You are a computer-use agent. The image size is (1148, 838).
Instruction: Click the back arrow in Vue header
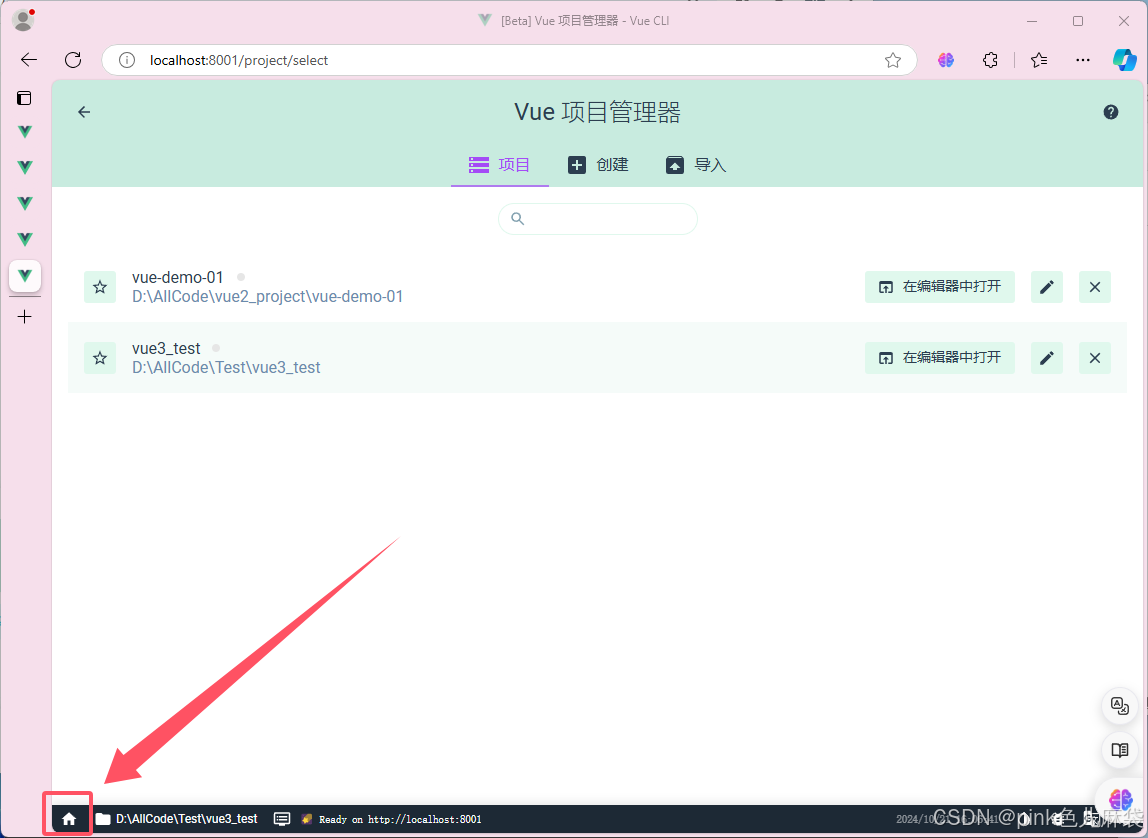point(84,112)
